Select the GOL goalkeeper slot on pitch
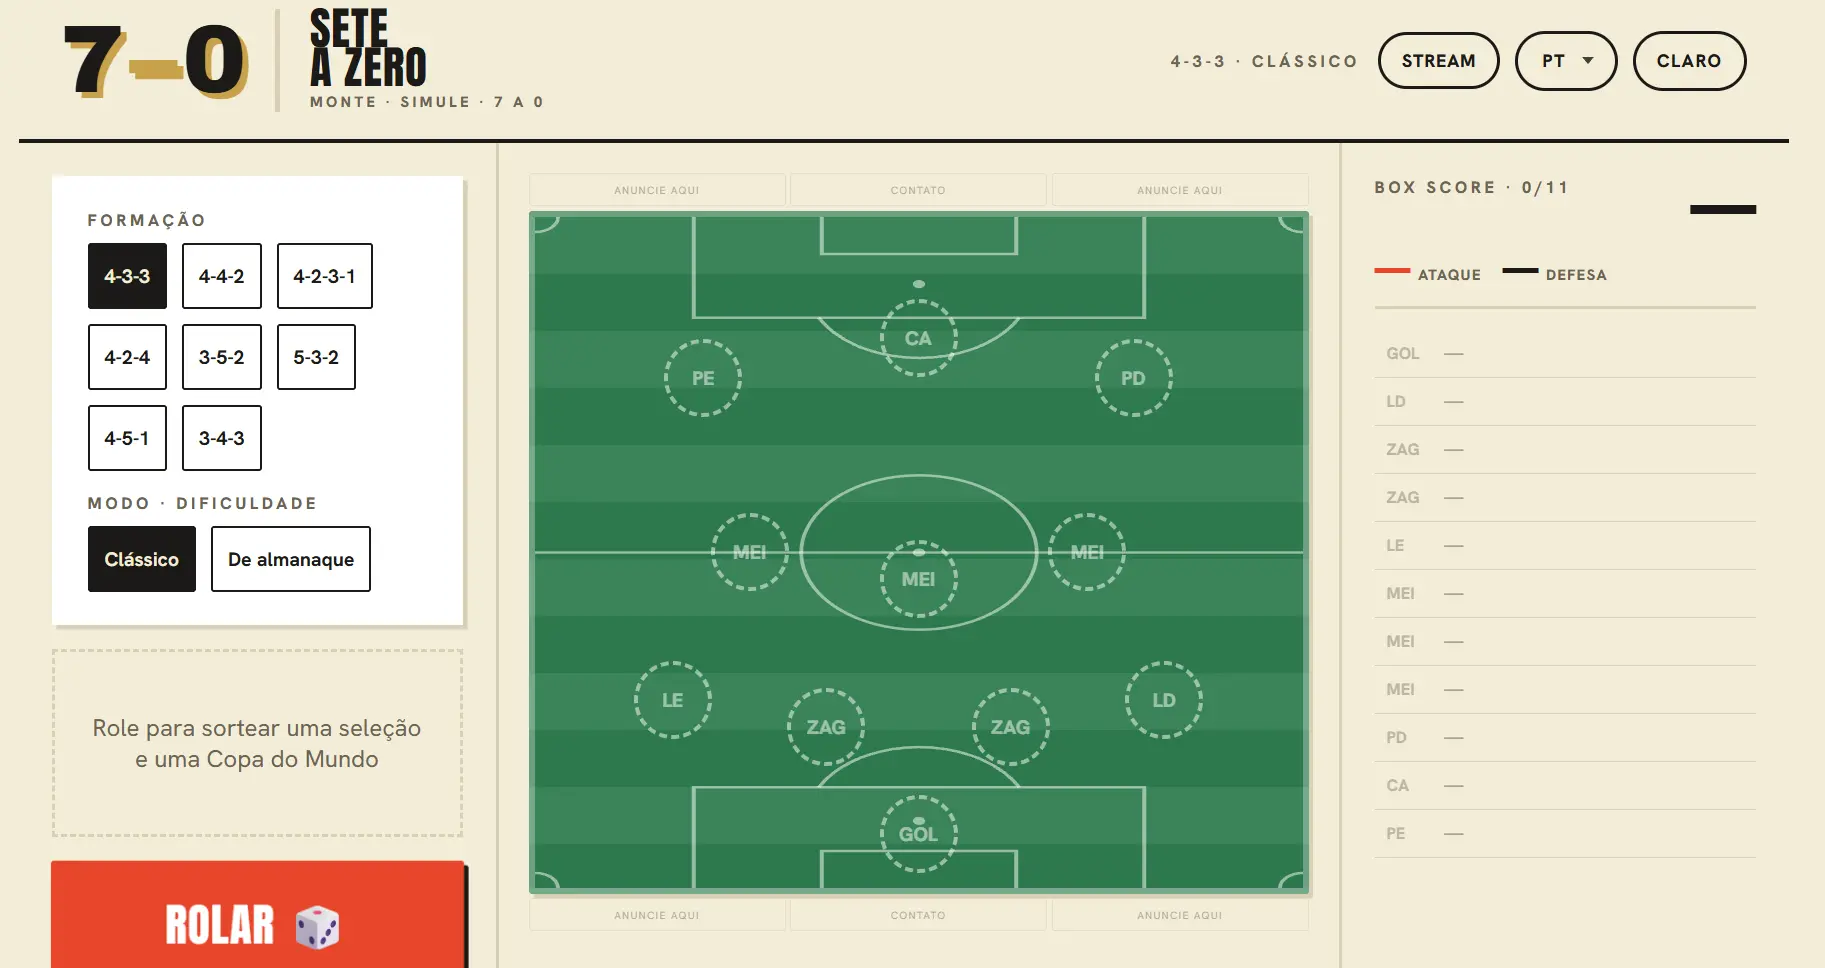1825x968 pixels. point(918,834)
